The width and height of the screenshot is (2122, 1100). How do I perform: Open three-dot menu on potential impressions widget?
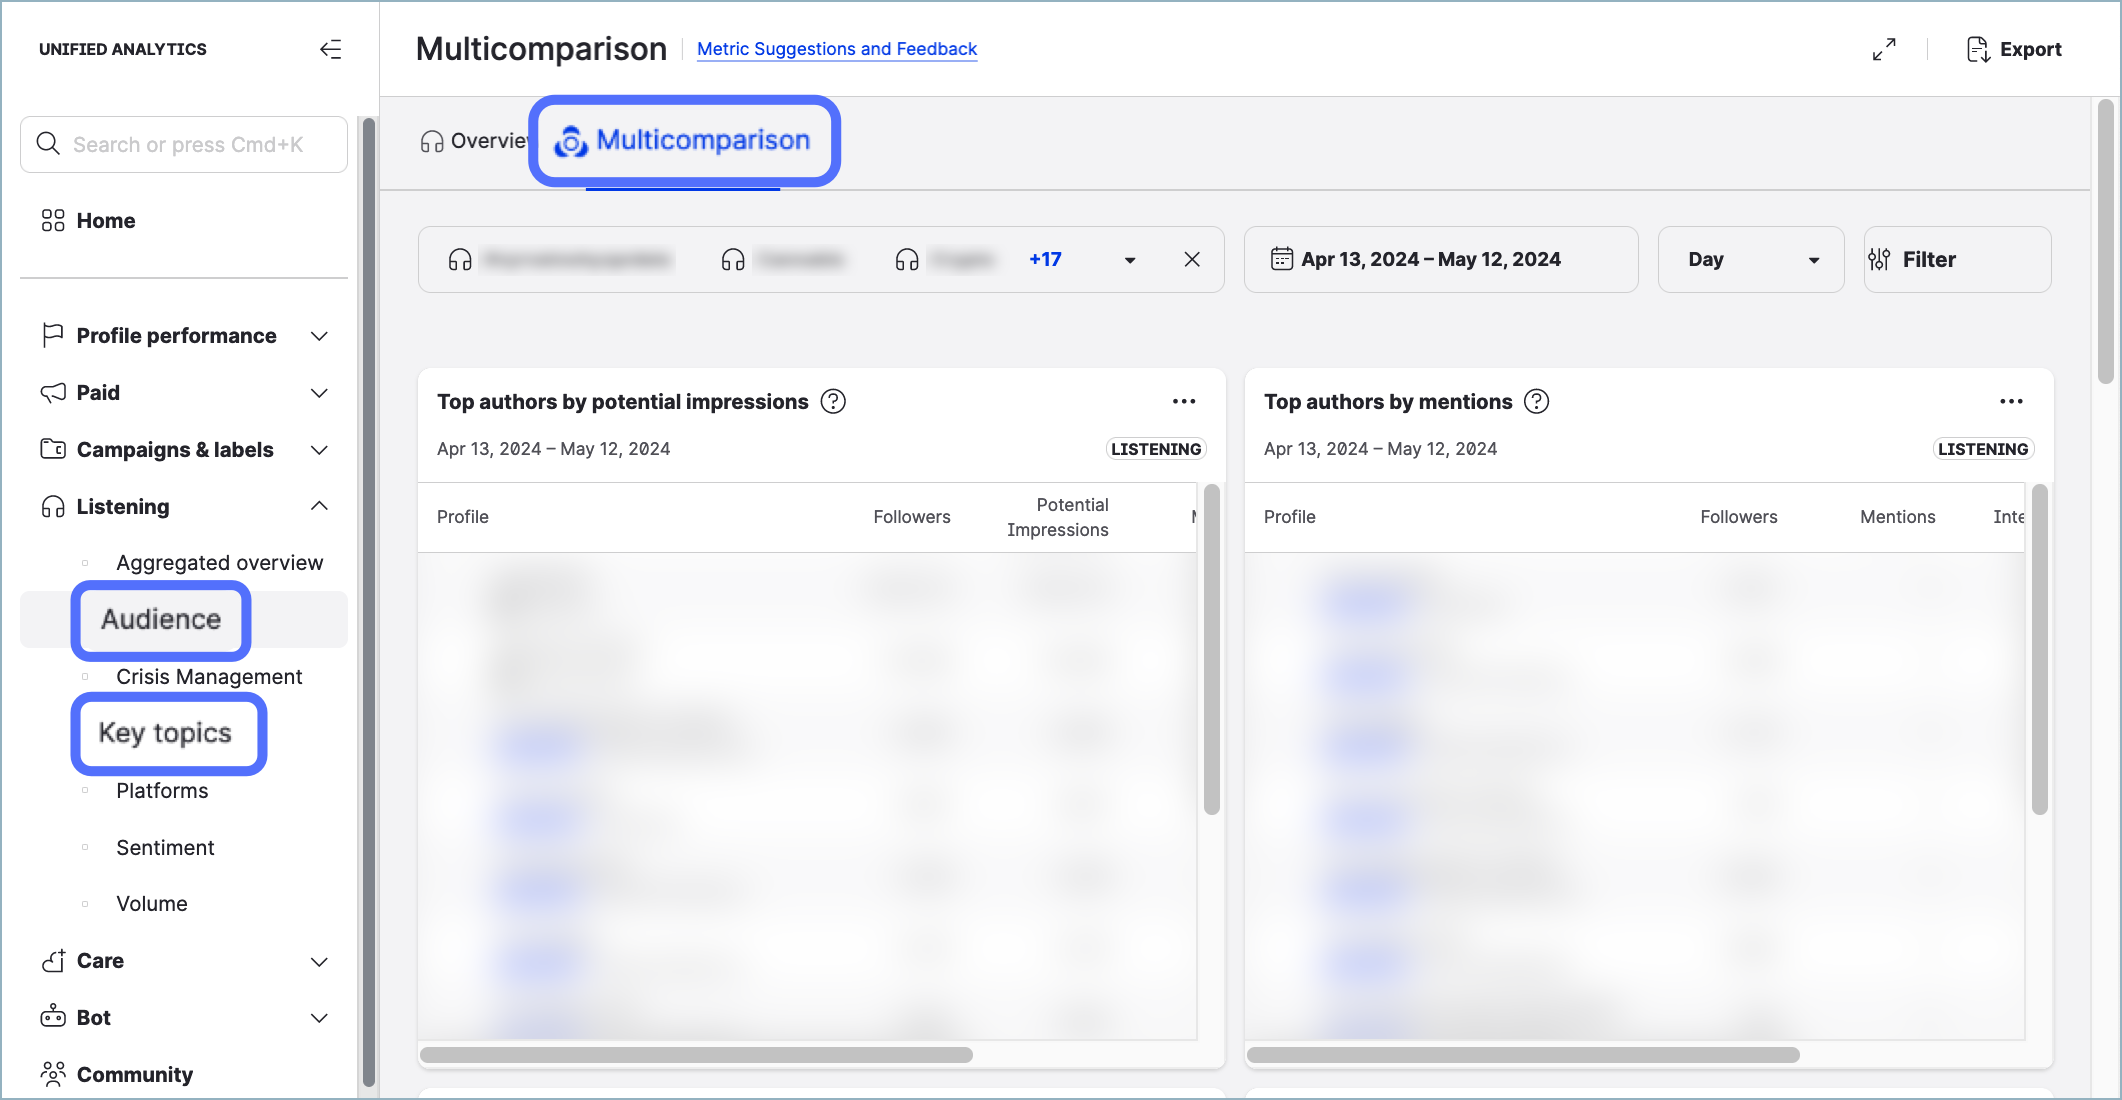click(1184, 401)
